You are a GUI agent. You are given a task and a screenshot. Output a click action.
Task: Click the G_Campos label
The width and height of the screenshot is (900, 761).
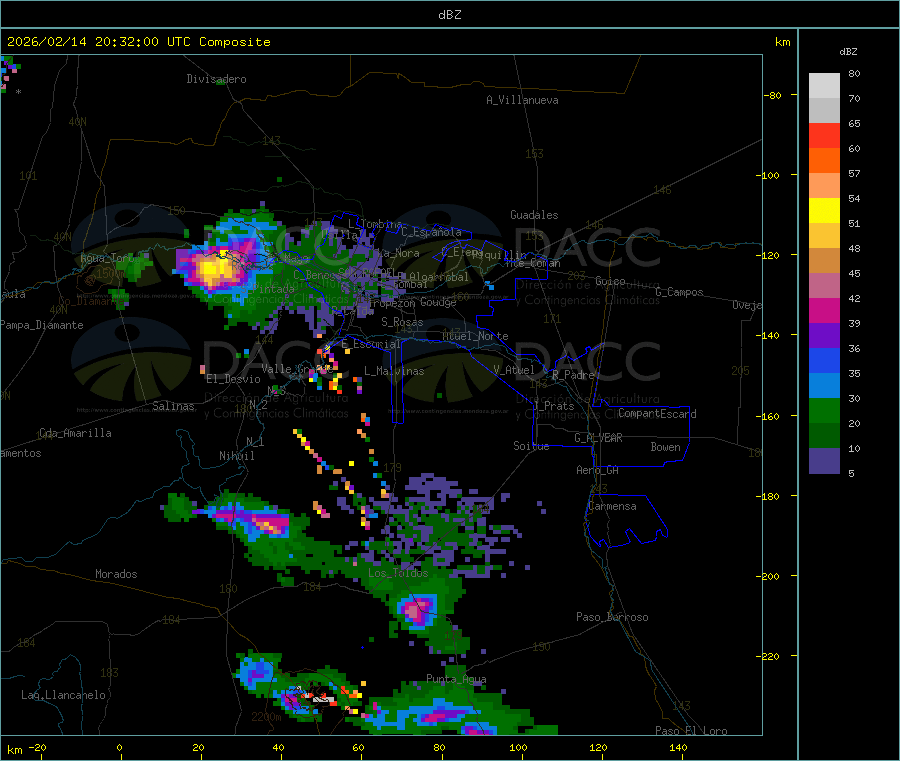[680, 292]
